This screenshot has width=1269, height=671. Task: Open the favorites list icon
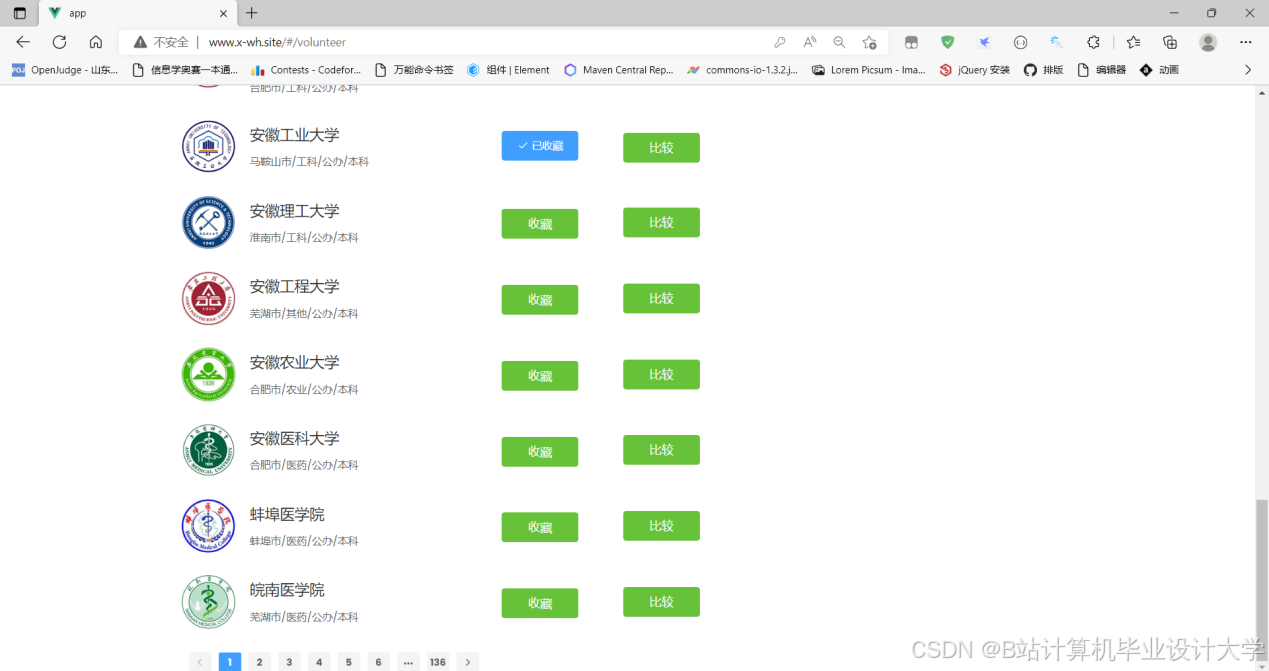(1133, 42)
